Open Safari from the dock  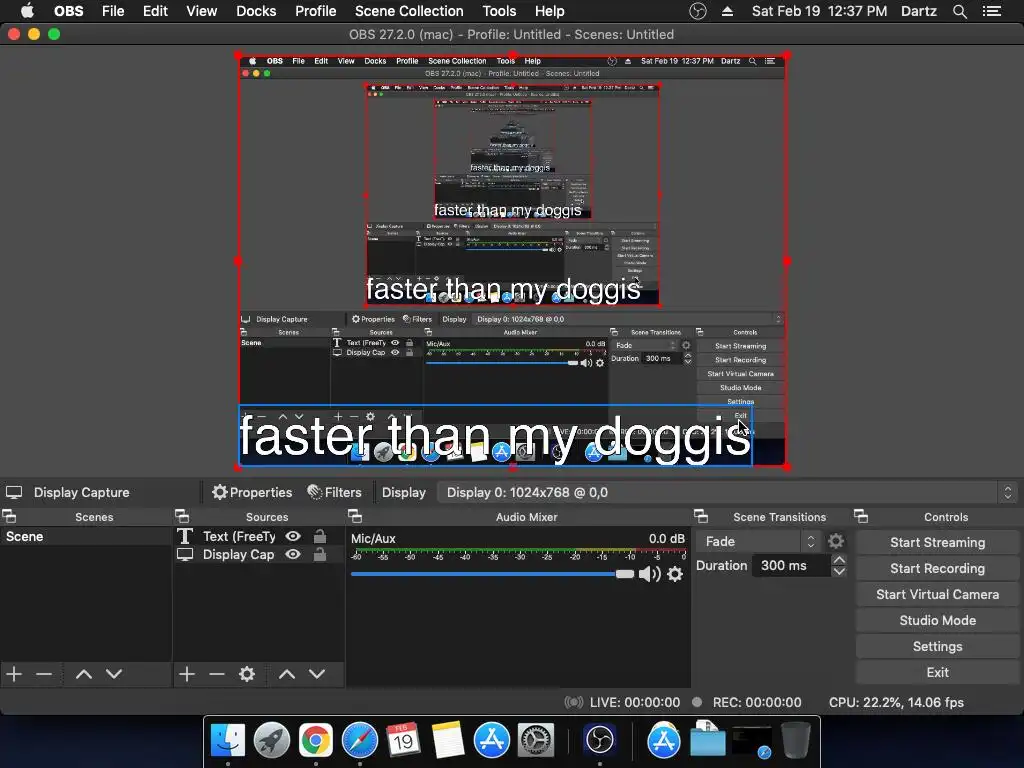(x=360, y=740)
